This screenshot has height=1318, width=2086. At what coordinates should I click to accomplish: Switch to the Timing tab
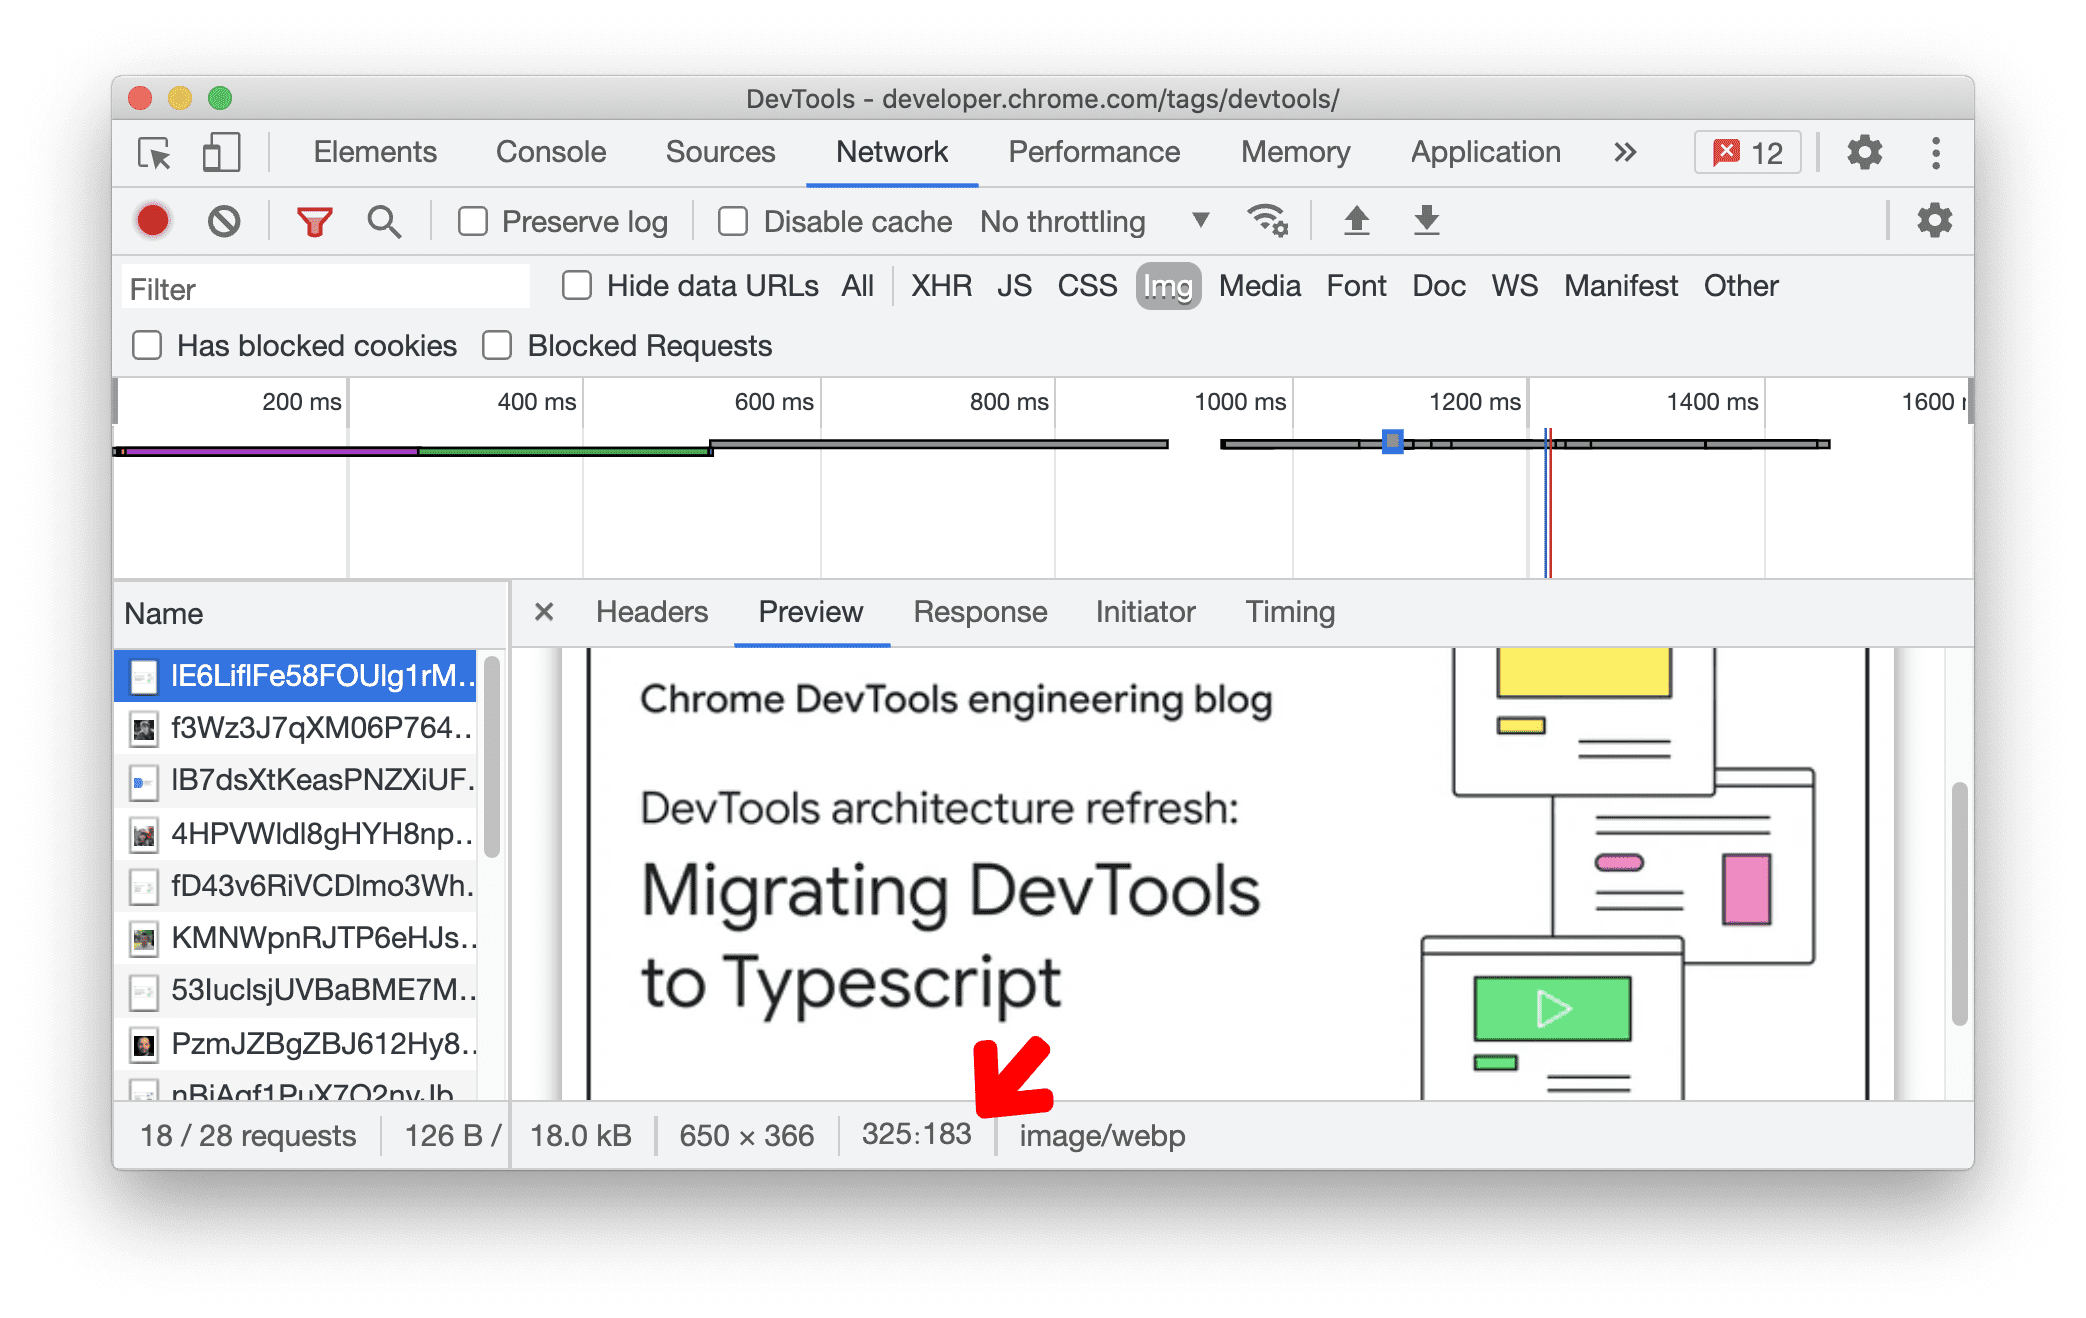1289,613
